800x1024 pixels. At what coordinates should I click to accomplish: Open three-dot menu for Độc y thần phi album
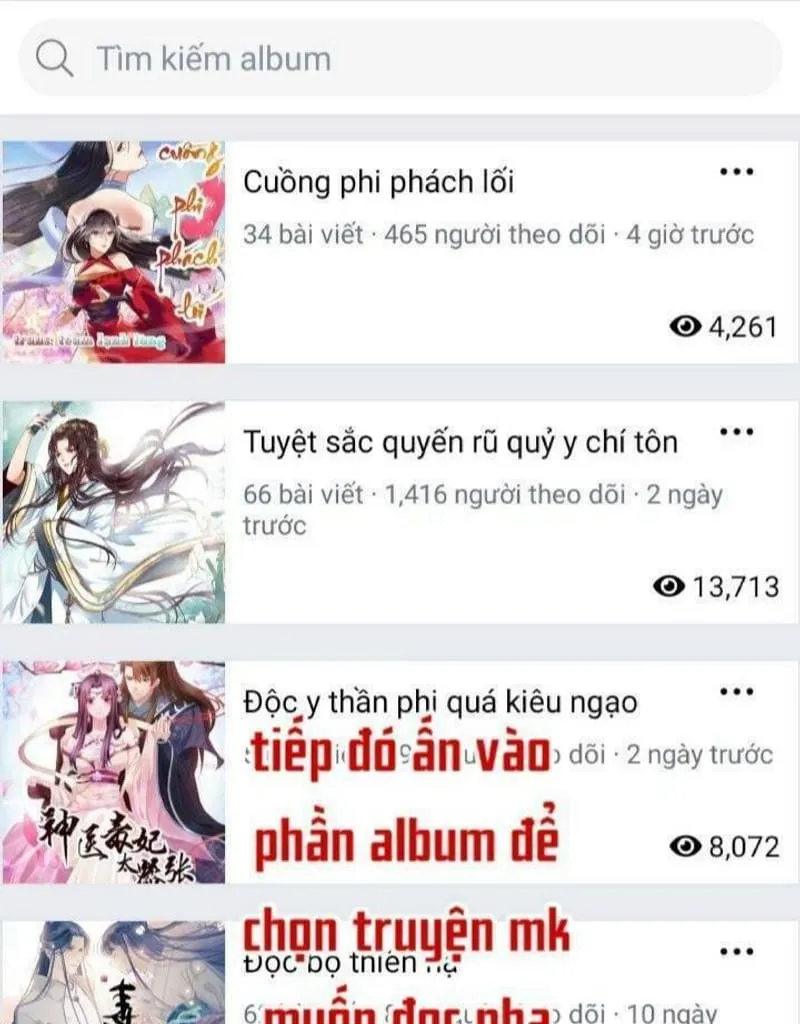[x=737, y=692]
